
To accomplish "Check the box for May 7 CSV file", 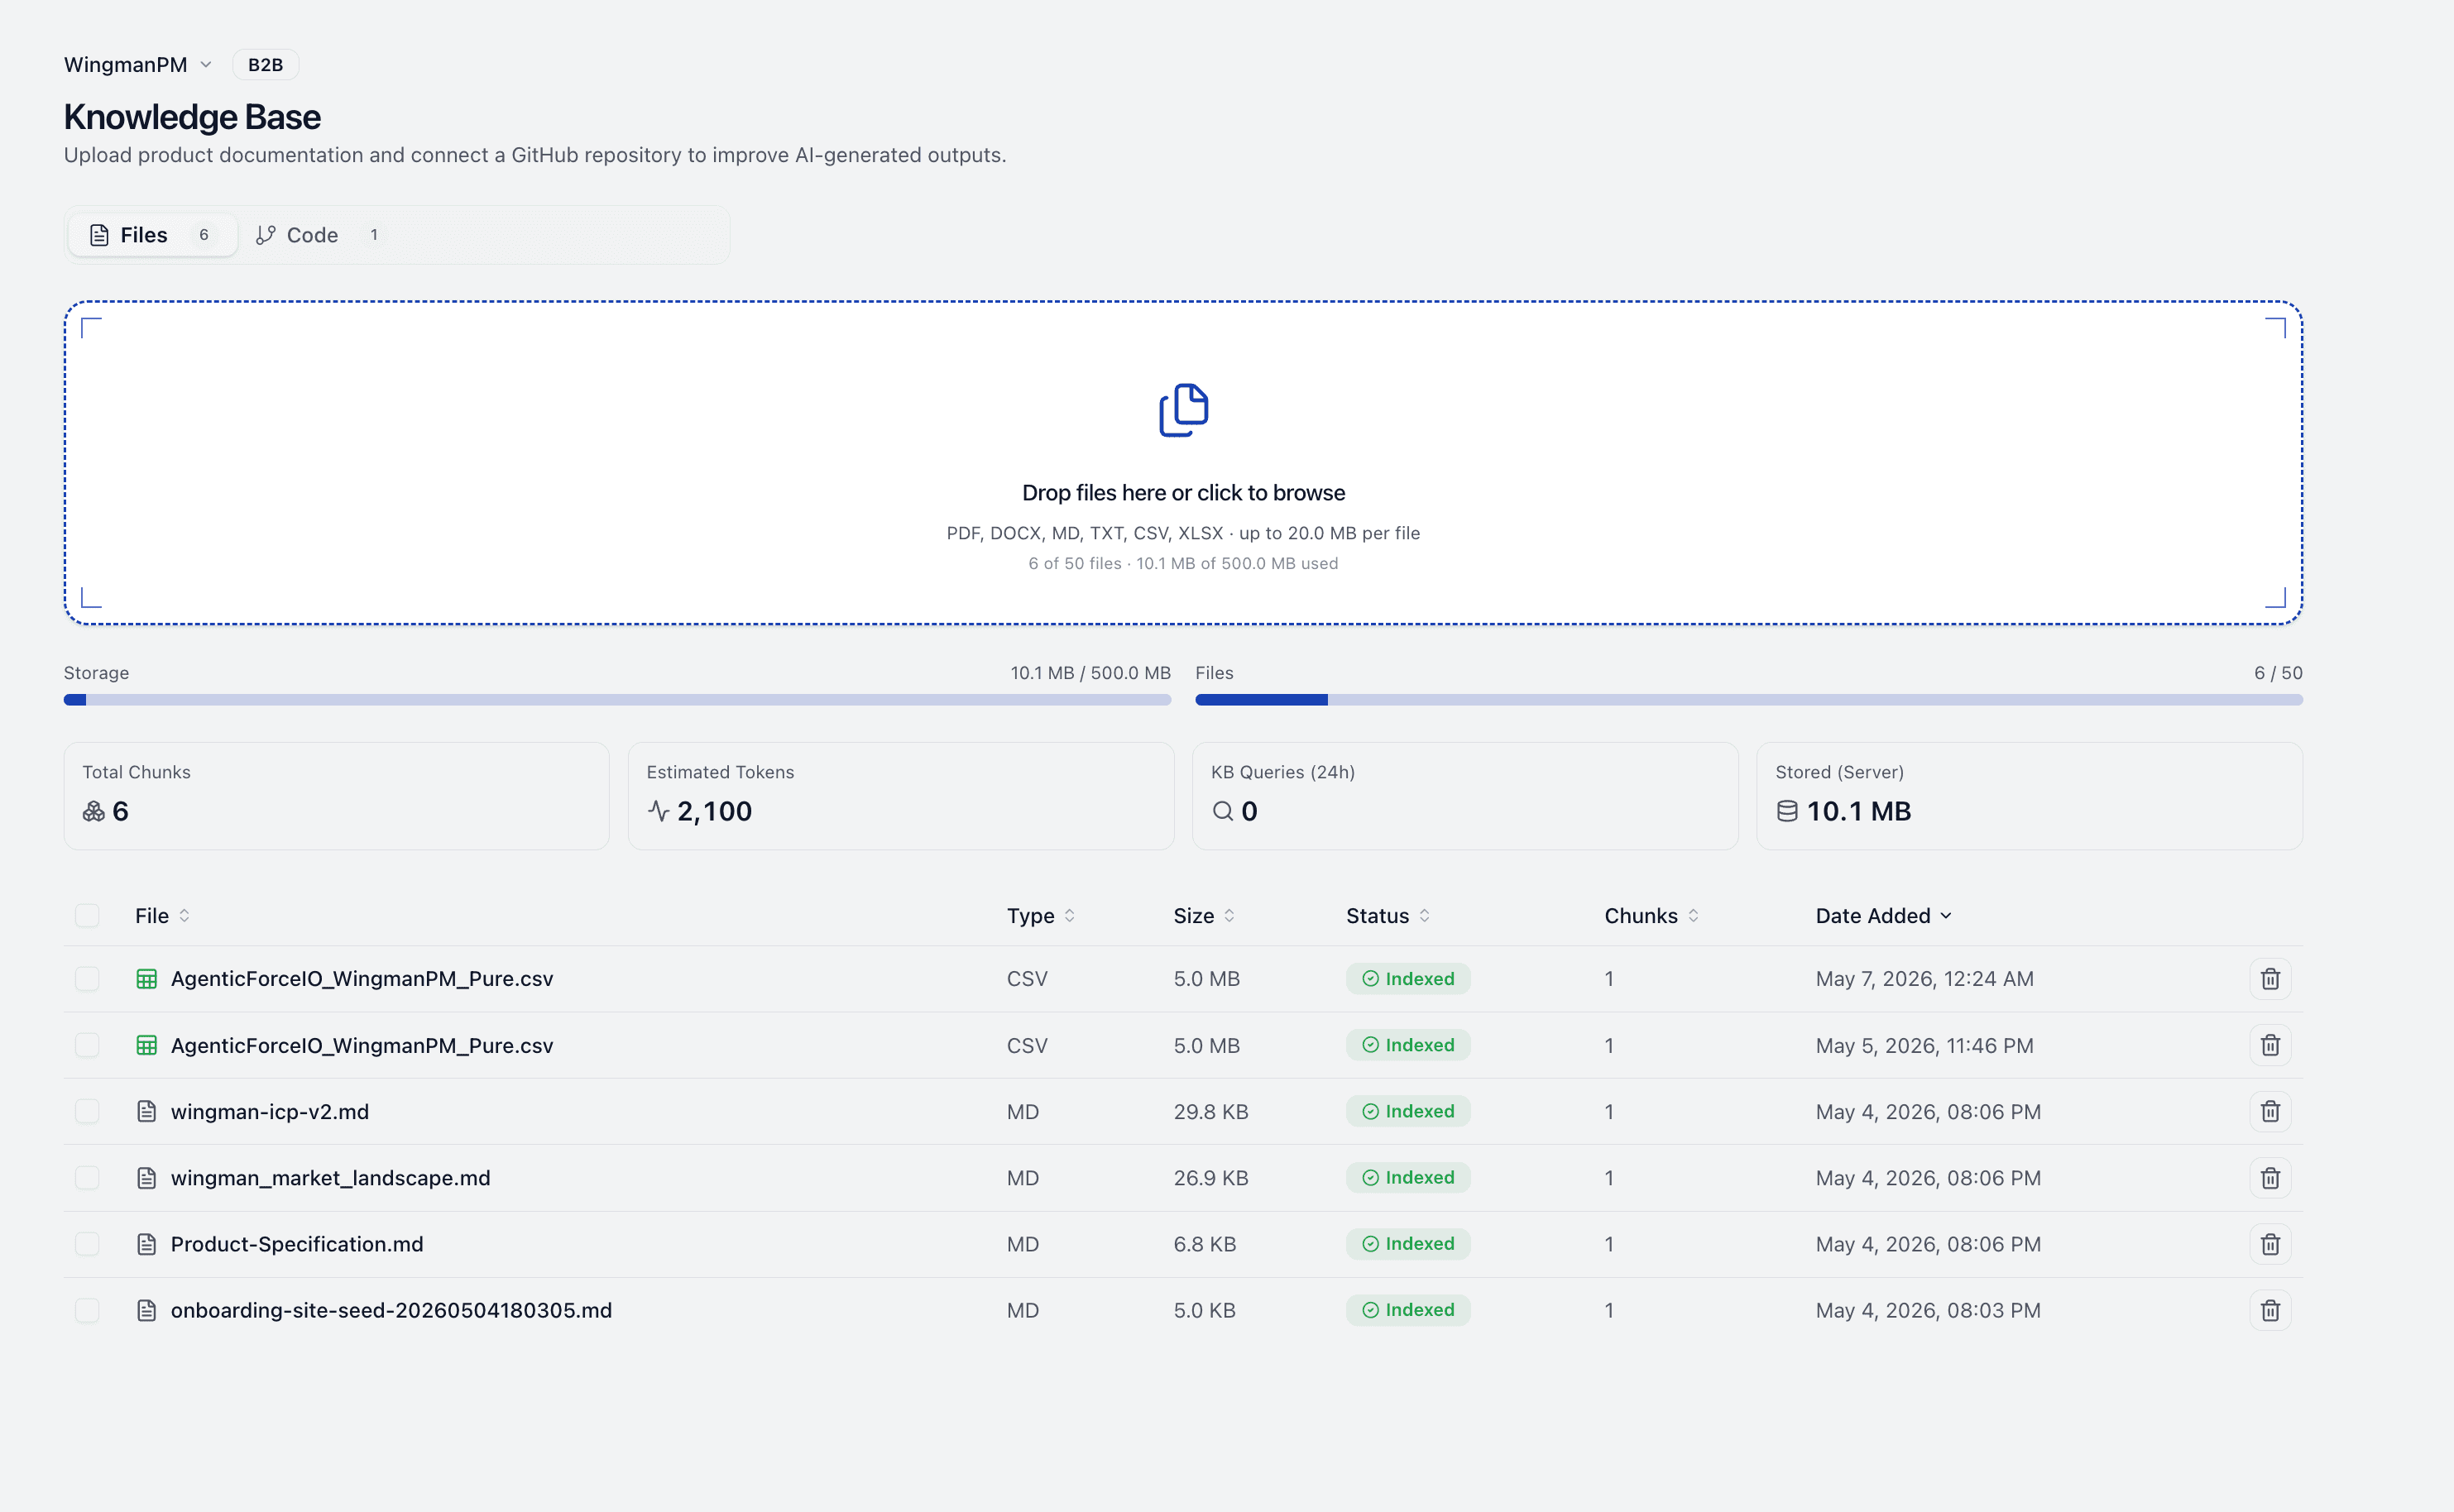I will [87, 979].
